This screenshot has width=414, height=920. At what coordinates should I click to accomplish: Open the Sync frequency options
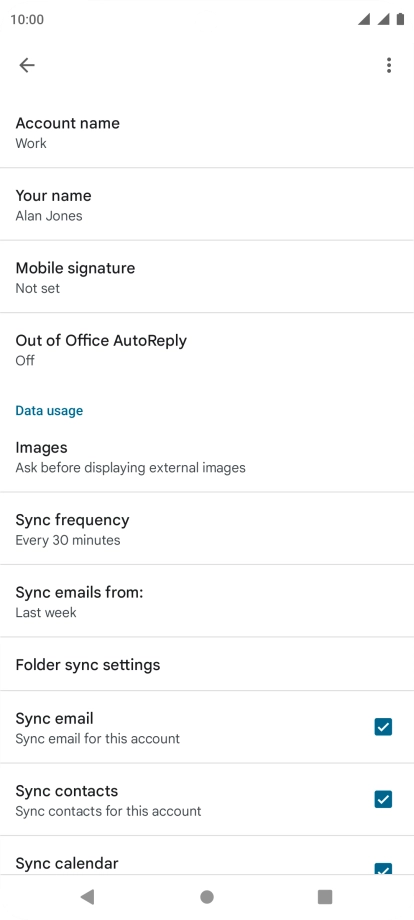click(207, 529)
